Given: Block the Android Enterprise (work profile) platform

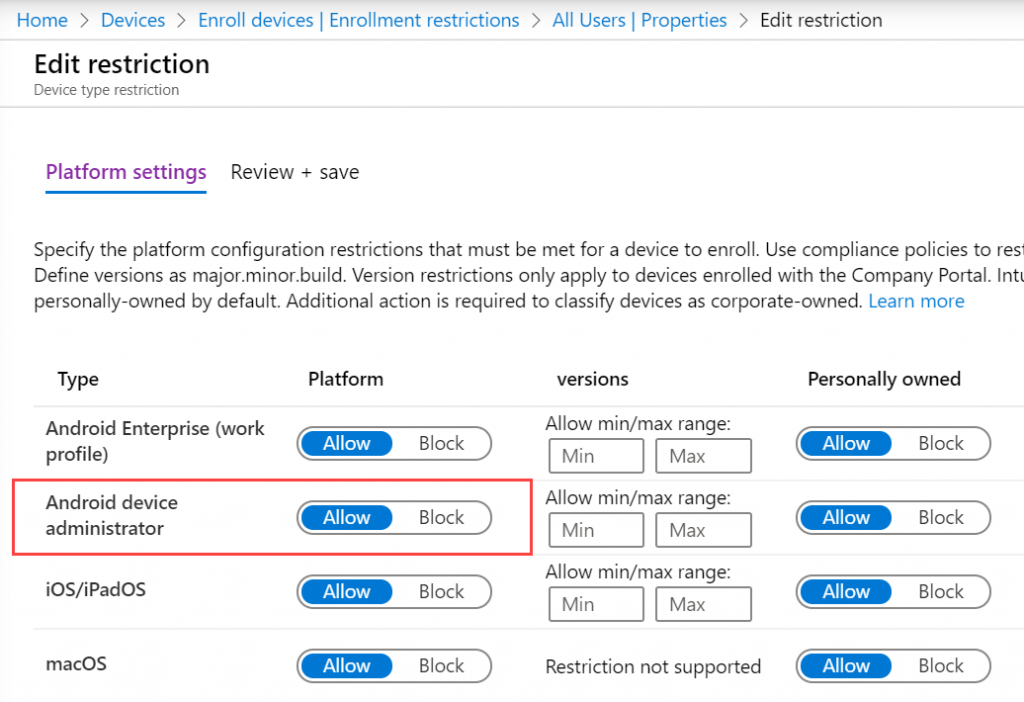Looking at the screenshot, I should click(x=441, y=443).
